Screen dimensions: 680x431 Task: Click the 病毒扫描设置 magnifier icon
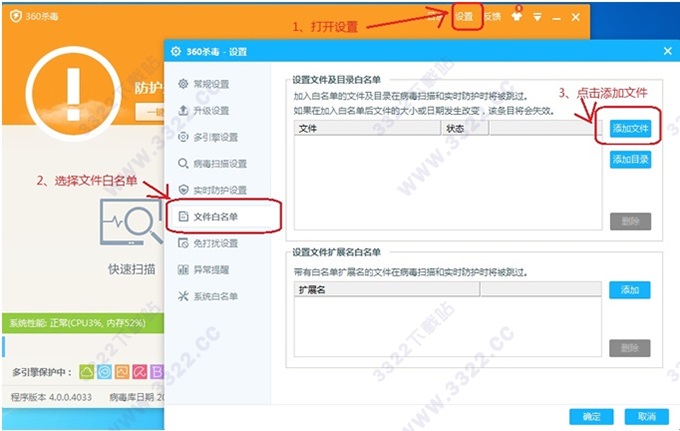point(183,163)
